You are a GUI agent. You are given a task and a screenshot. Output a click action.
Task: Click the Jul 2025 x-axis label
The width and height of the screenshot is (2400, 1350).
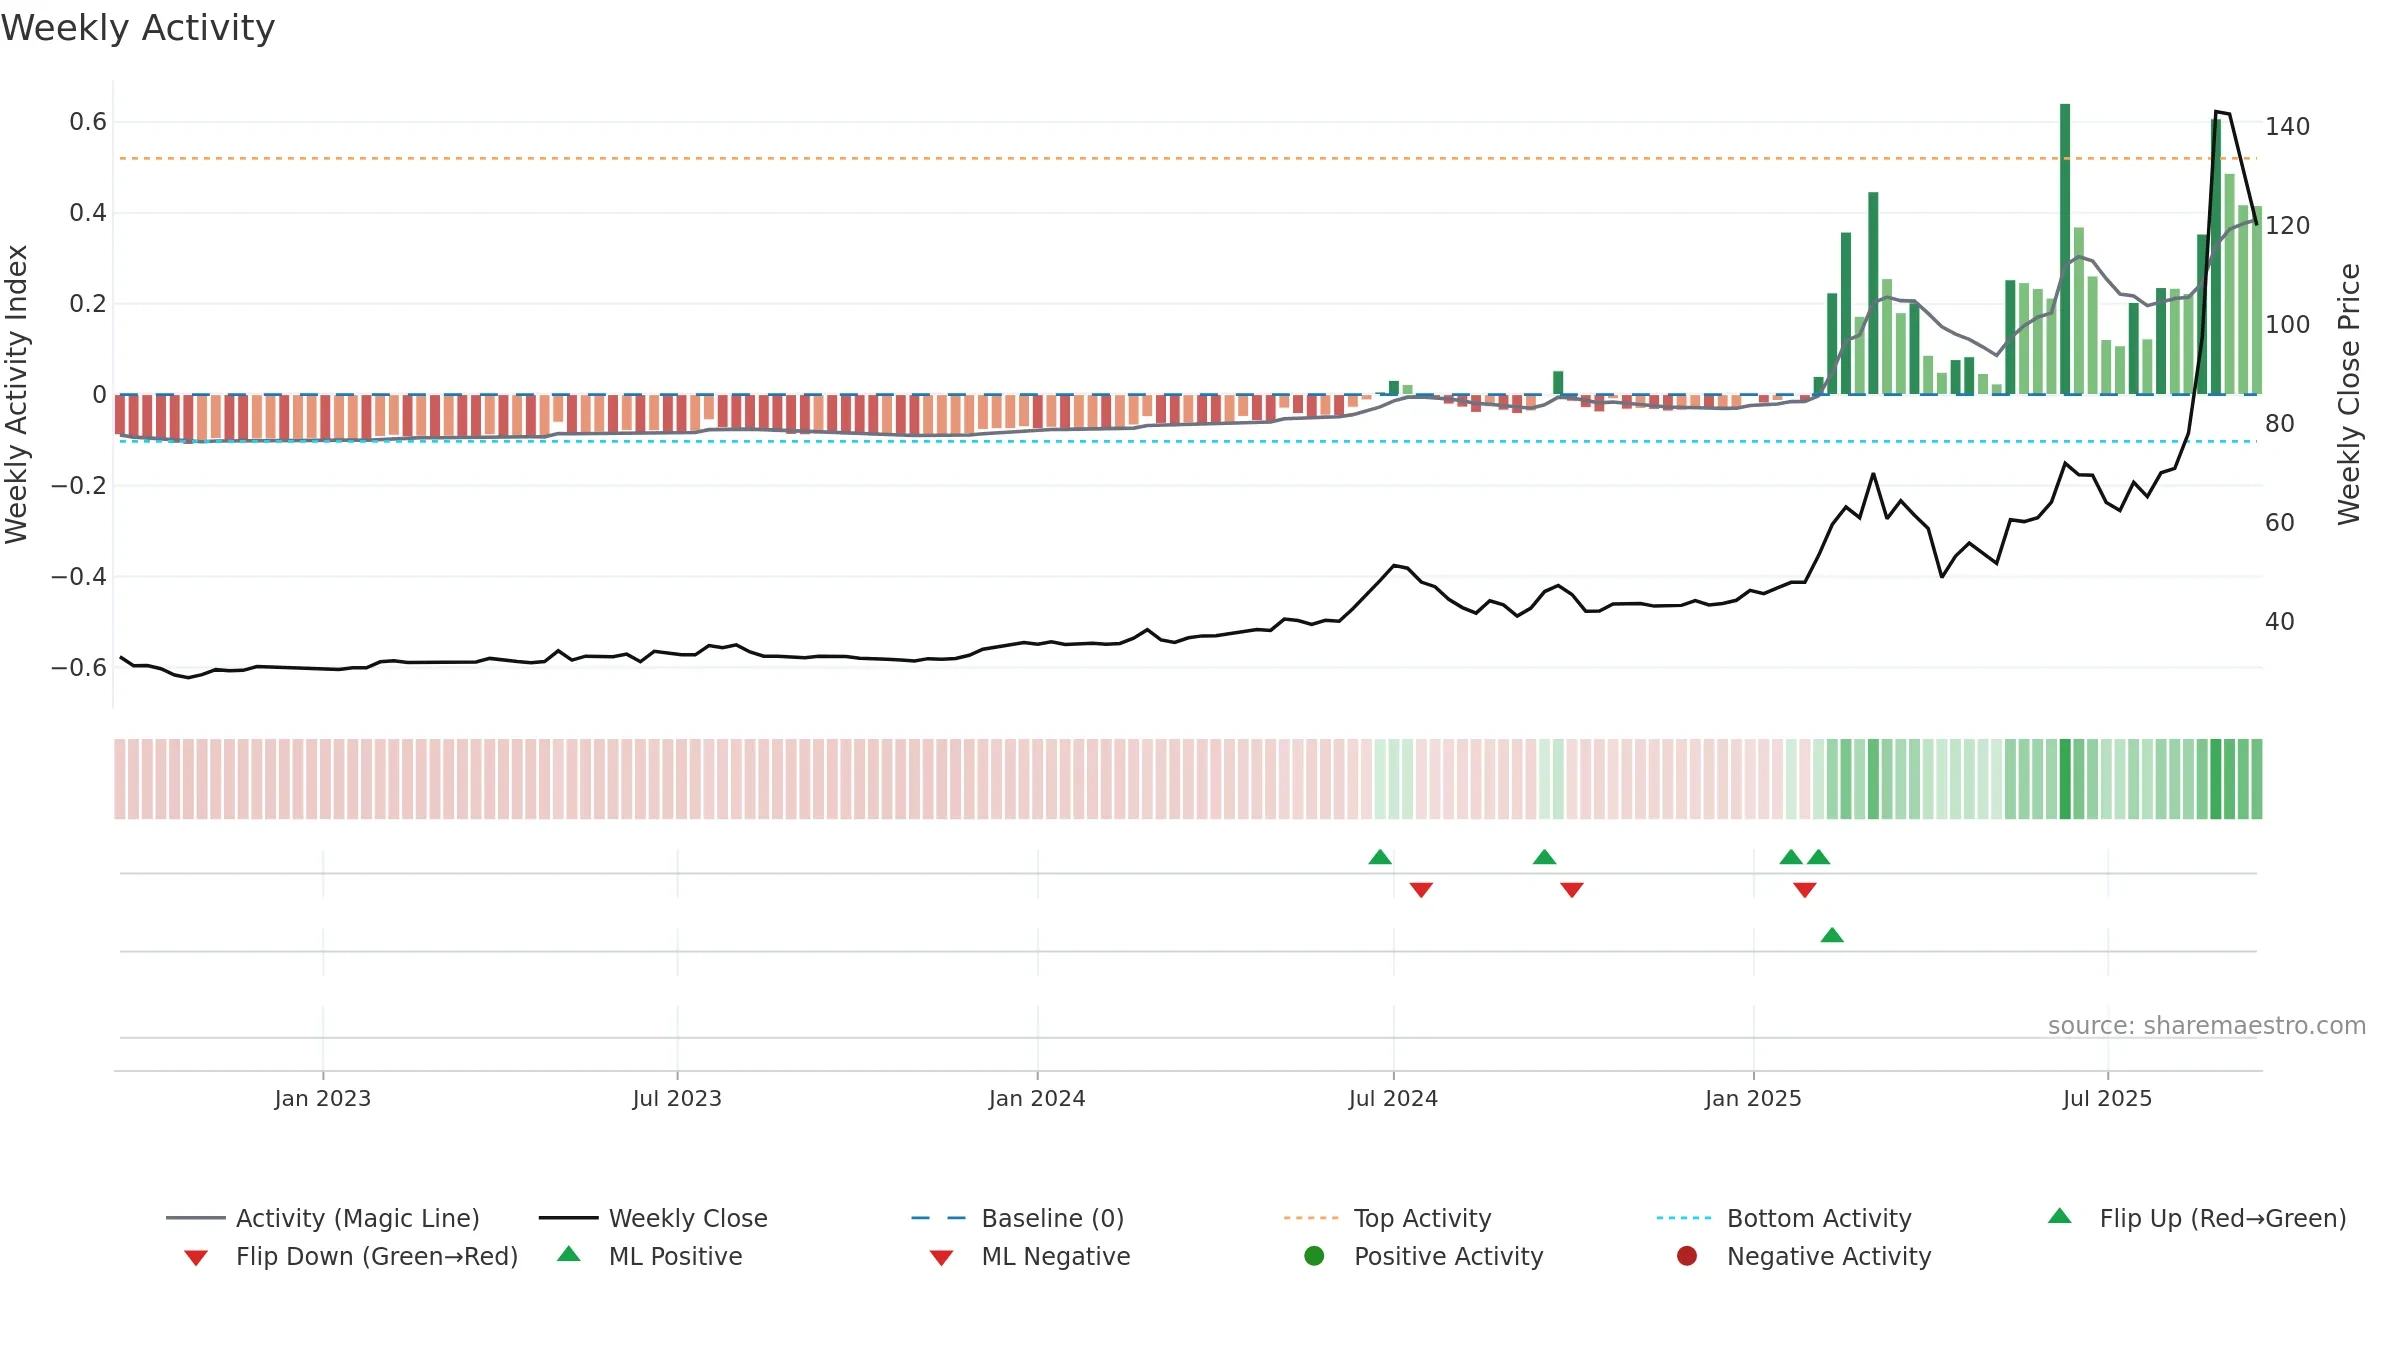point(2107,1098)
